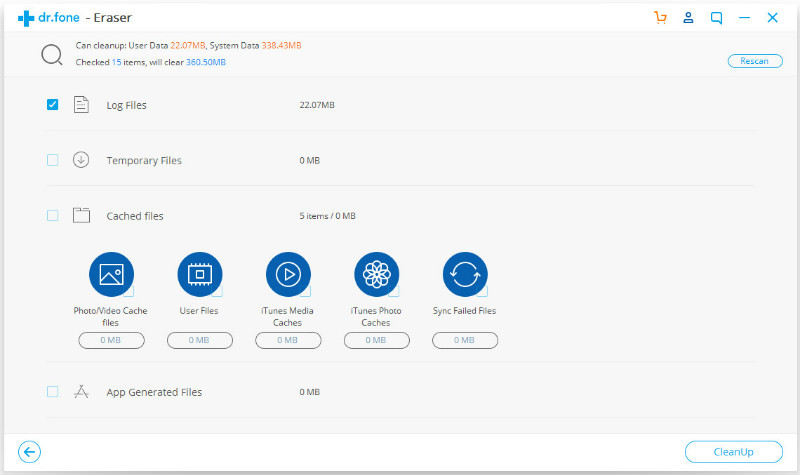Image resolution: width=800 pixels, height=475 pixels.
Task: Check the Cached files checkbox
Action: coord(53,215)
